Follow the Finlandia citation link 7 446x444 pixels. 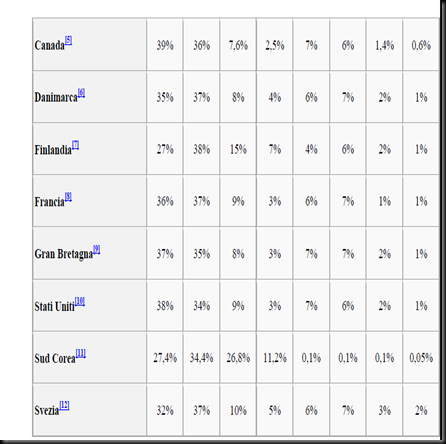[x=76, y=145]
